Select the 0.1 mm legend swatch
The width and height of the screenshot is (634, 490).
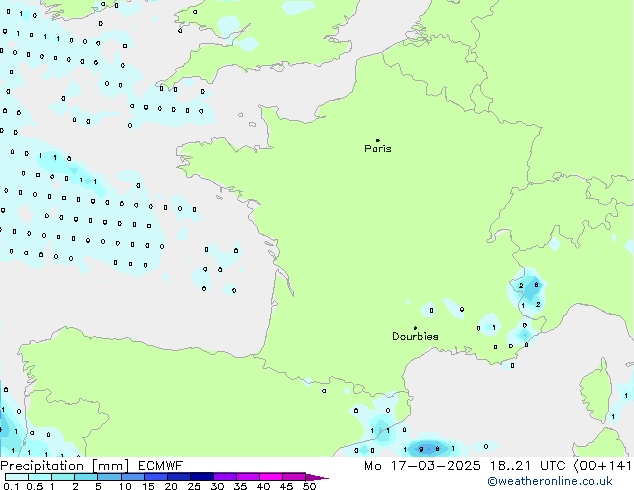12,477
